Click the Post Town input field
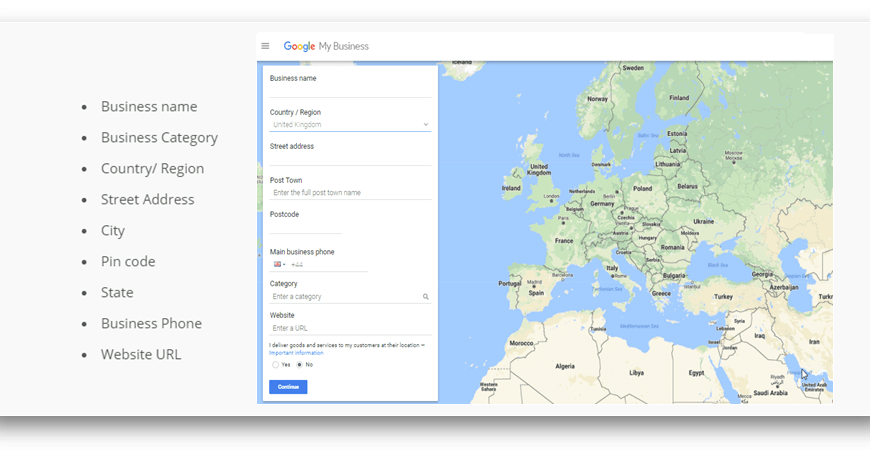Screen dimensions: 870x458 350,193
